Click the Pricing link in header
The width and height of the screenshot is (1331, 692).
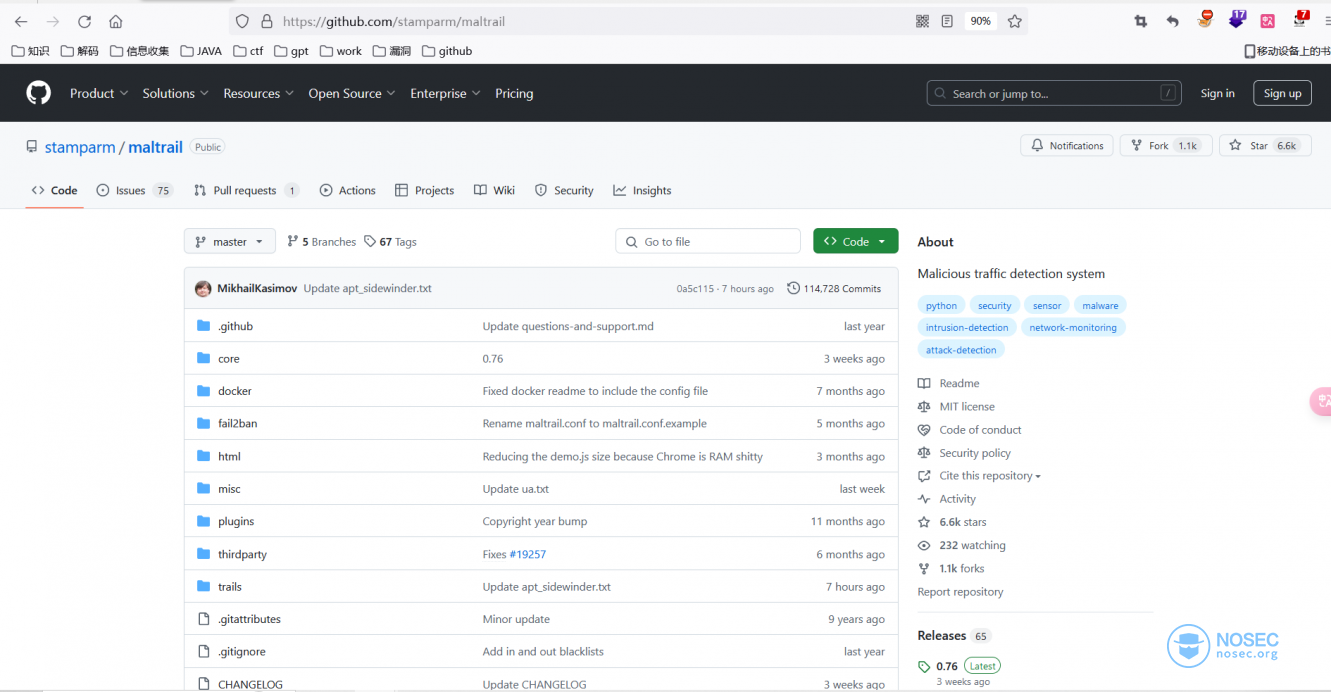(514, 93)
